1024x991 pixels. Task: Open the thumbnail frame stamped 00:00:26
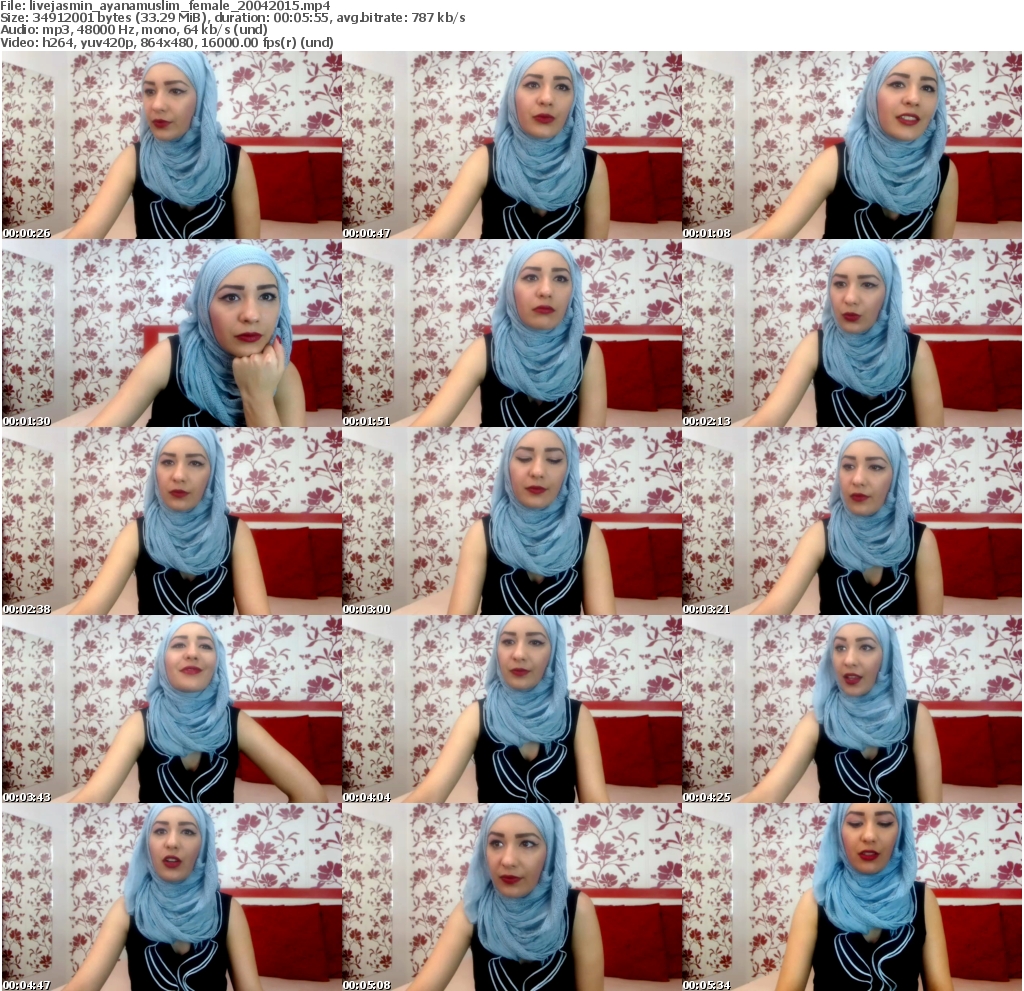click(171, 145)
